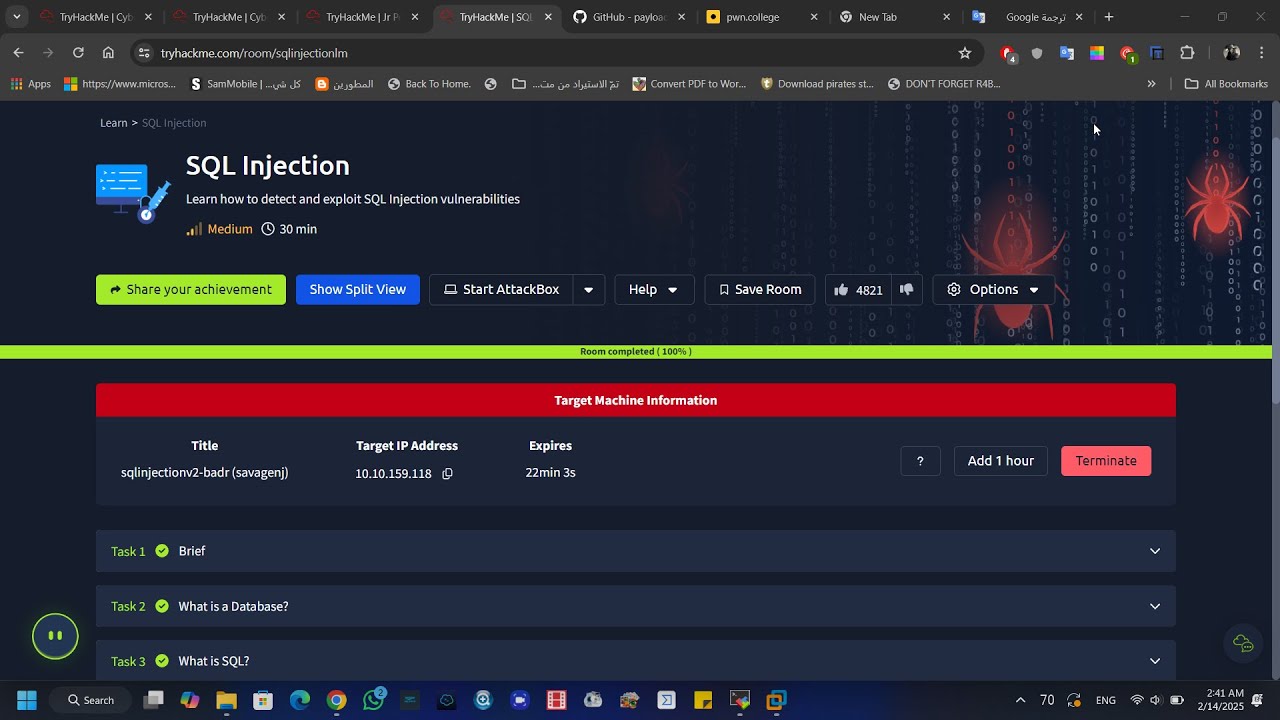Add 1 hour to machine
This screenshot has width=1280, height=720.
pyautogui.click(x=1000, y=461)
